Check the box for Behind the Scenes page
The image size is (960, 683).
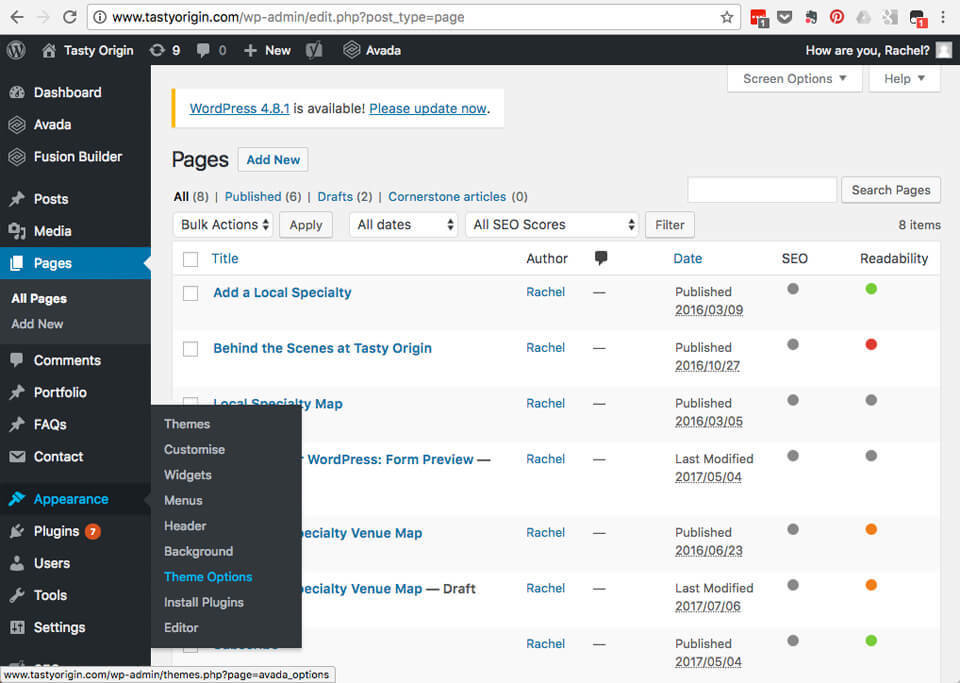coord(190,349)
